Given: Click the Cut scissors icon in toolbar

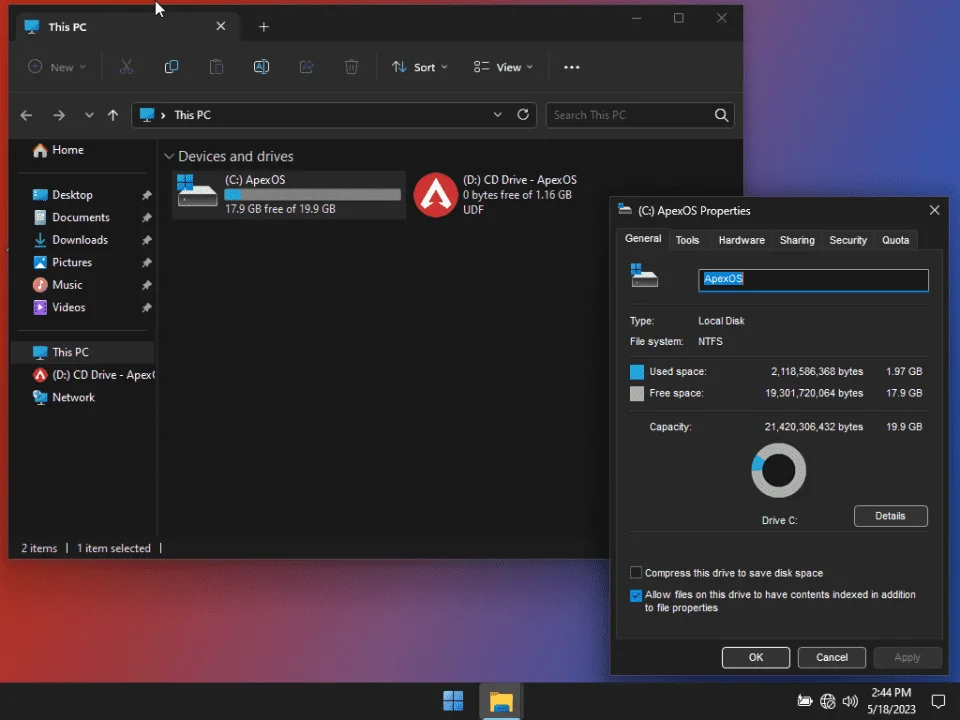Looking at the screenshot, I should 126,67.
